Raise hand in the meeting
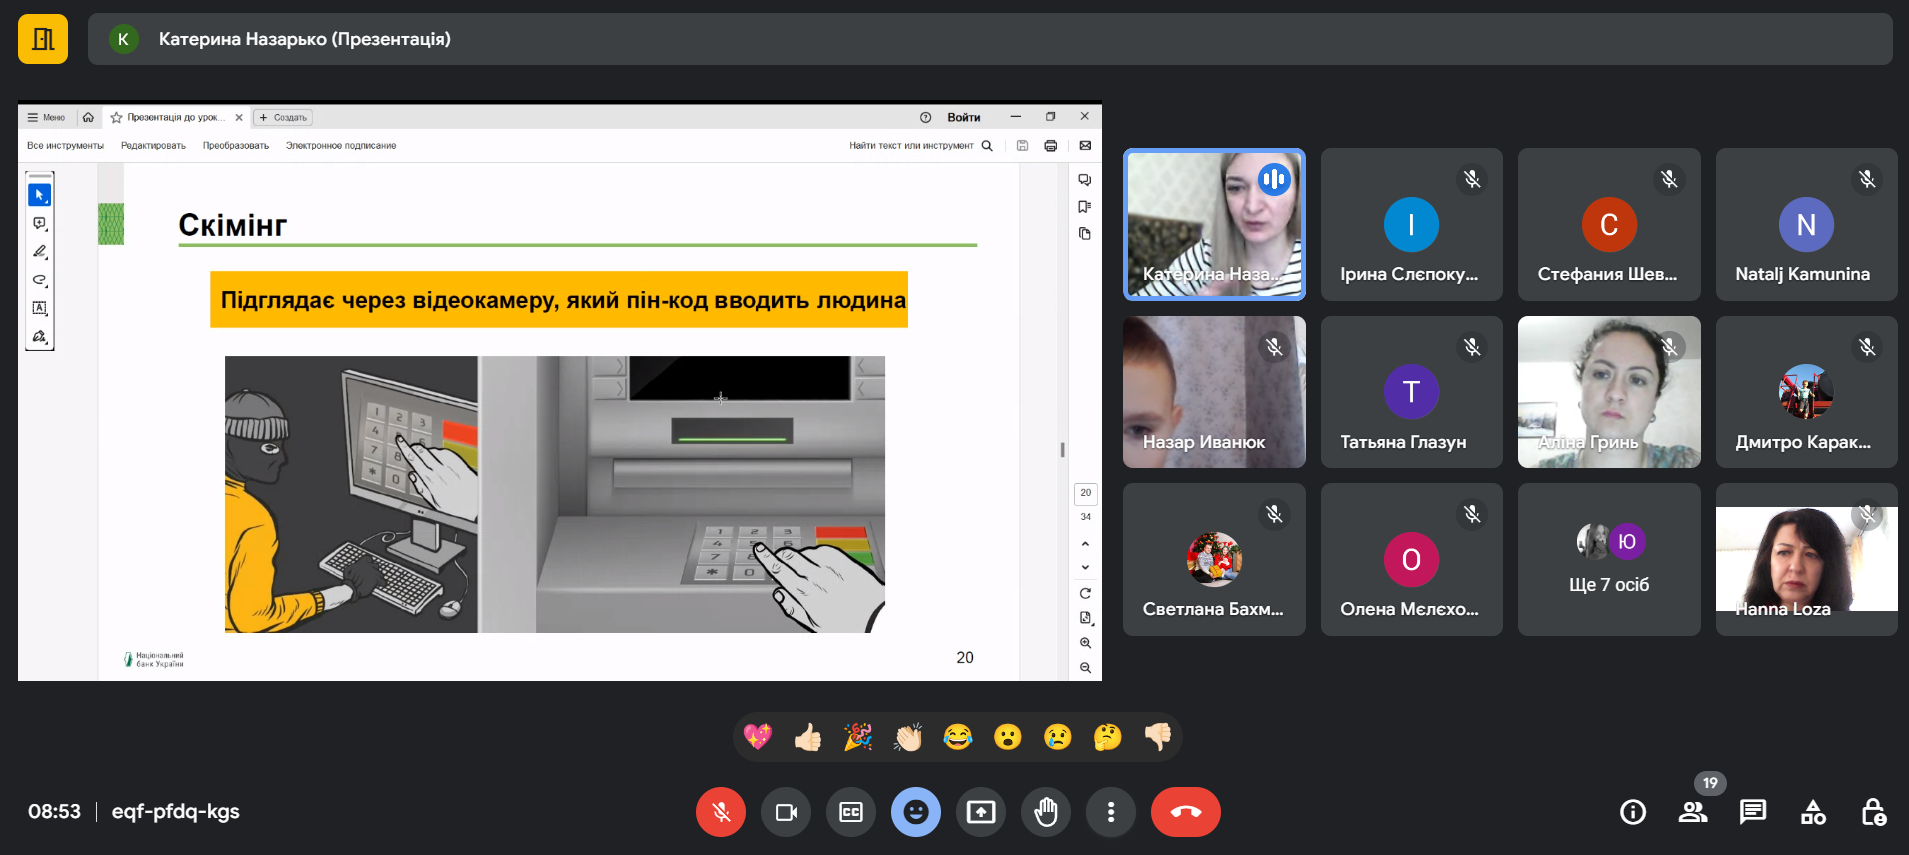The width and height of the screenshot is (1909, 855). (1046, 812)
